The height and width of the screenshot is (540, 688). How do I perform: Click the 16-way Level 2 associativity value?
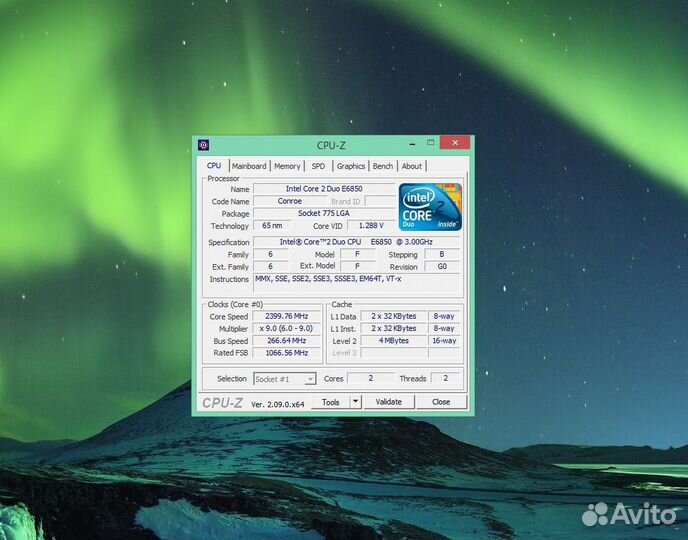(x=444, y=341)
